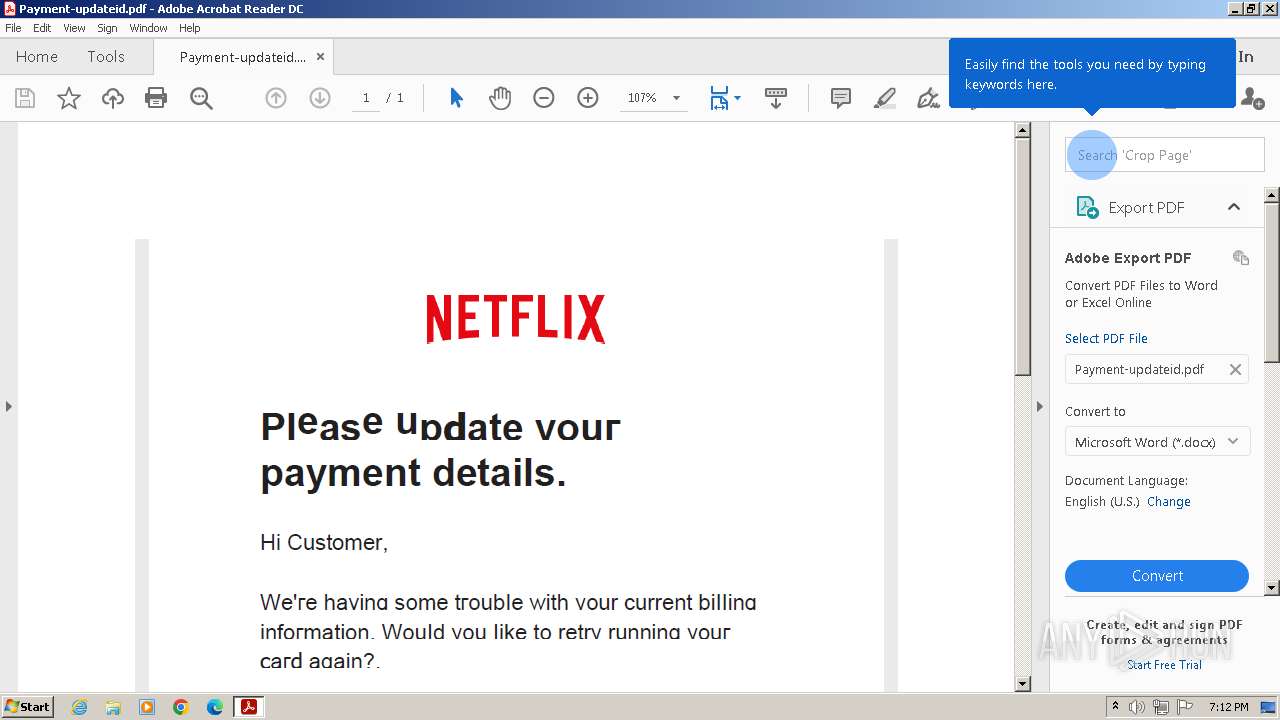This screenshot has width=1280, height=720.
Task: Click the Fit page width icon
Action: (719, 98)
